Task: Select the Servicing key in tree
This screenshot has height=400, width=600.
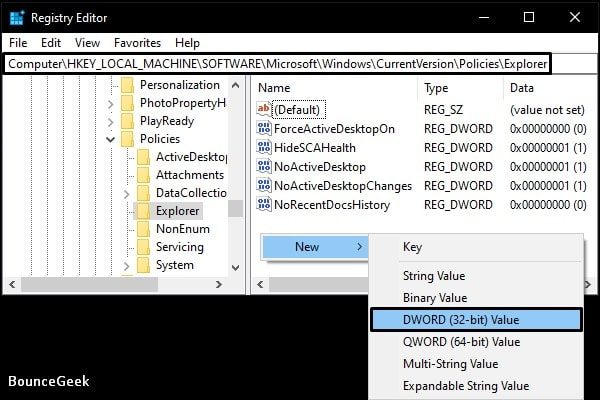Action: [179, 247]
